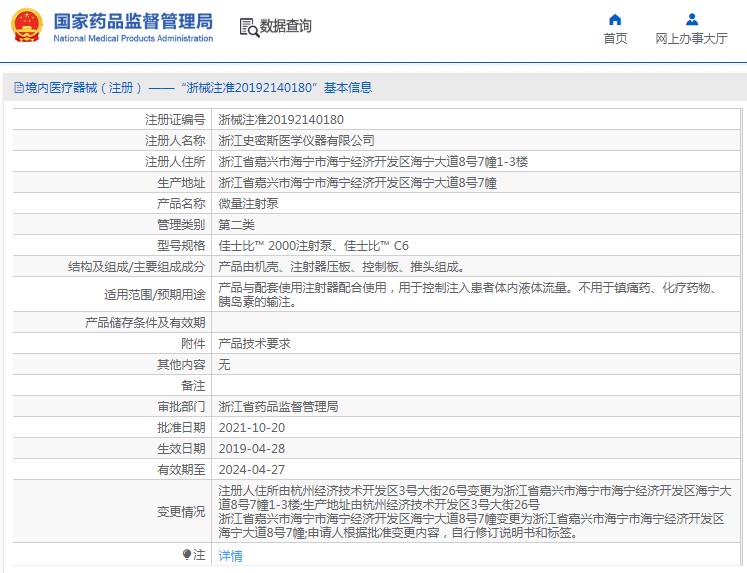Click the structure composition 产品由机壳 value
The image size is (747, 573).
[342, 267]
